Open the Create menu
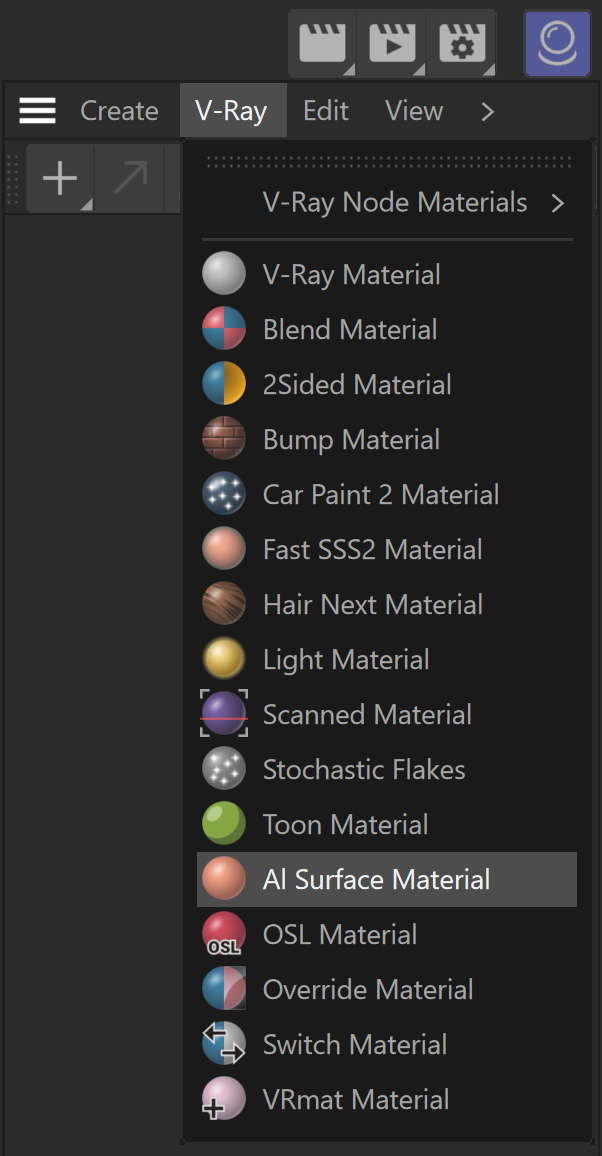Viewport: 602px width, 1156px height. click(x=119, y=111)
